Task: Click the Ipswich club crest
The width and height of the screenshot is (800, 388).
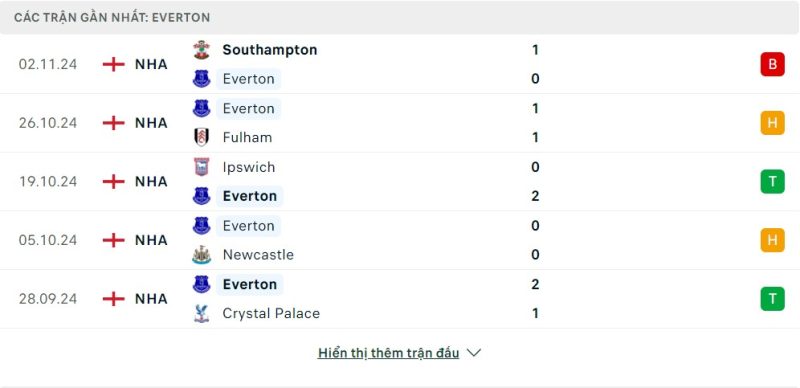Action: [202, 167]
